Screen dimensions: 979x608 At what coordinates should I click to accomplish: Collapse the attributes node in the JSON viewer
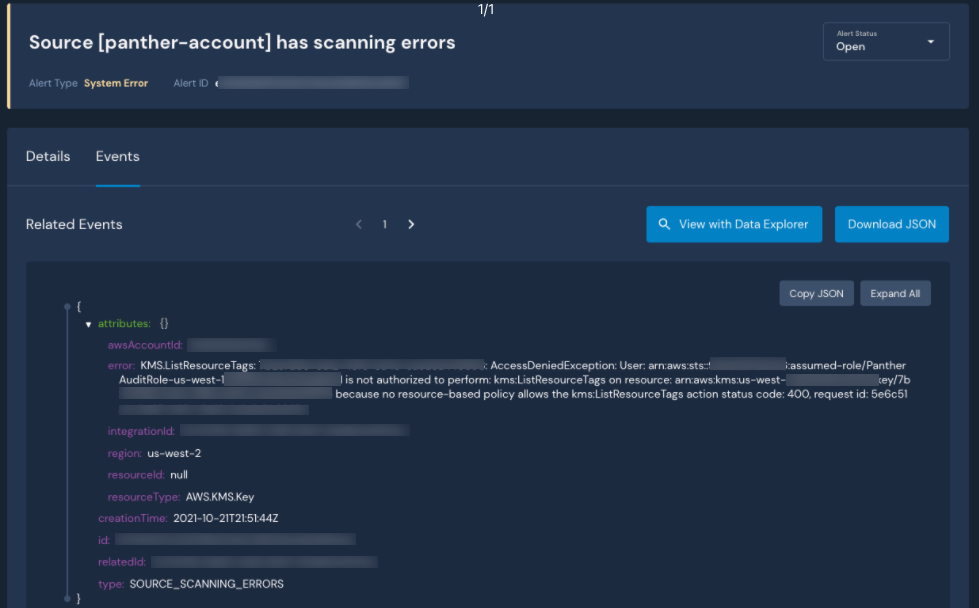click(x=89, y=323)
